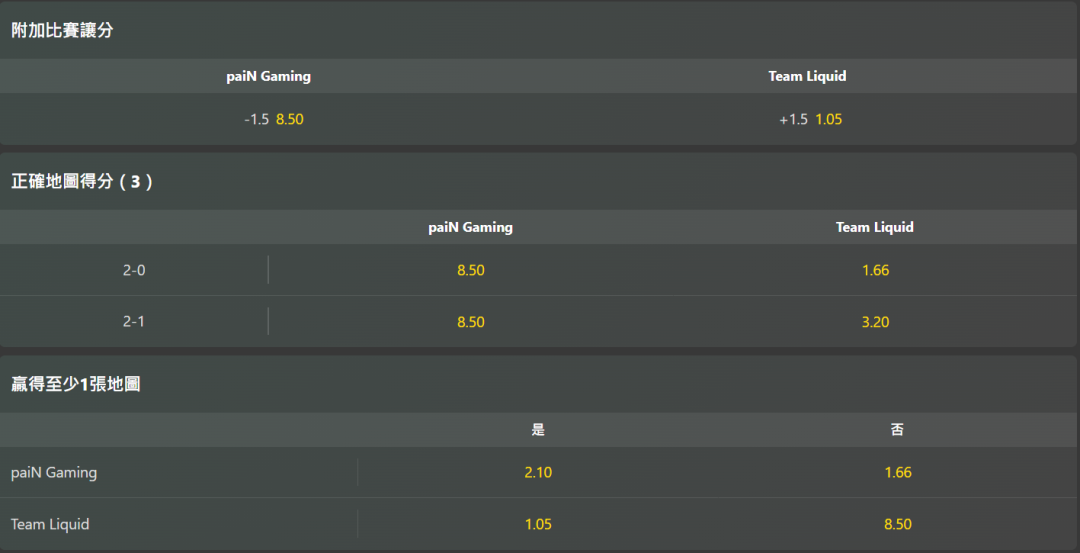
Task: Pick Team Liquid 2-0 score at 1.66
Action: 875,271
